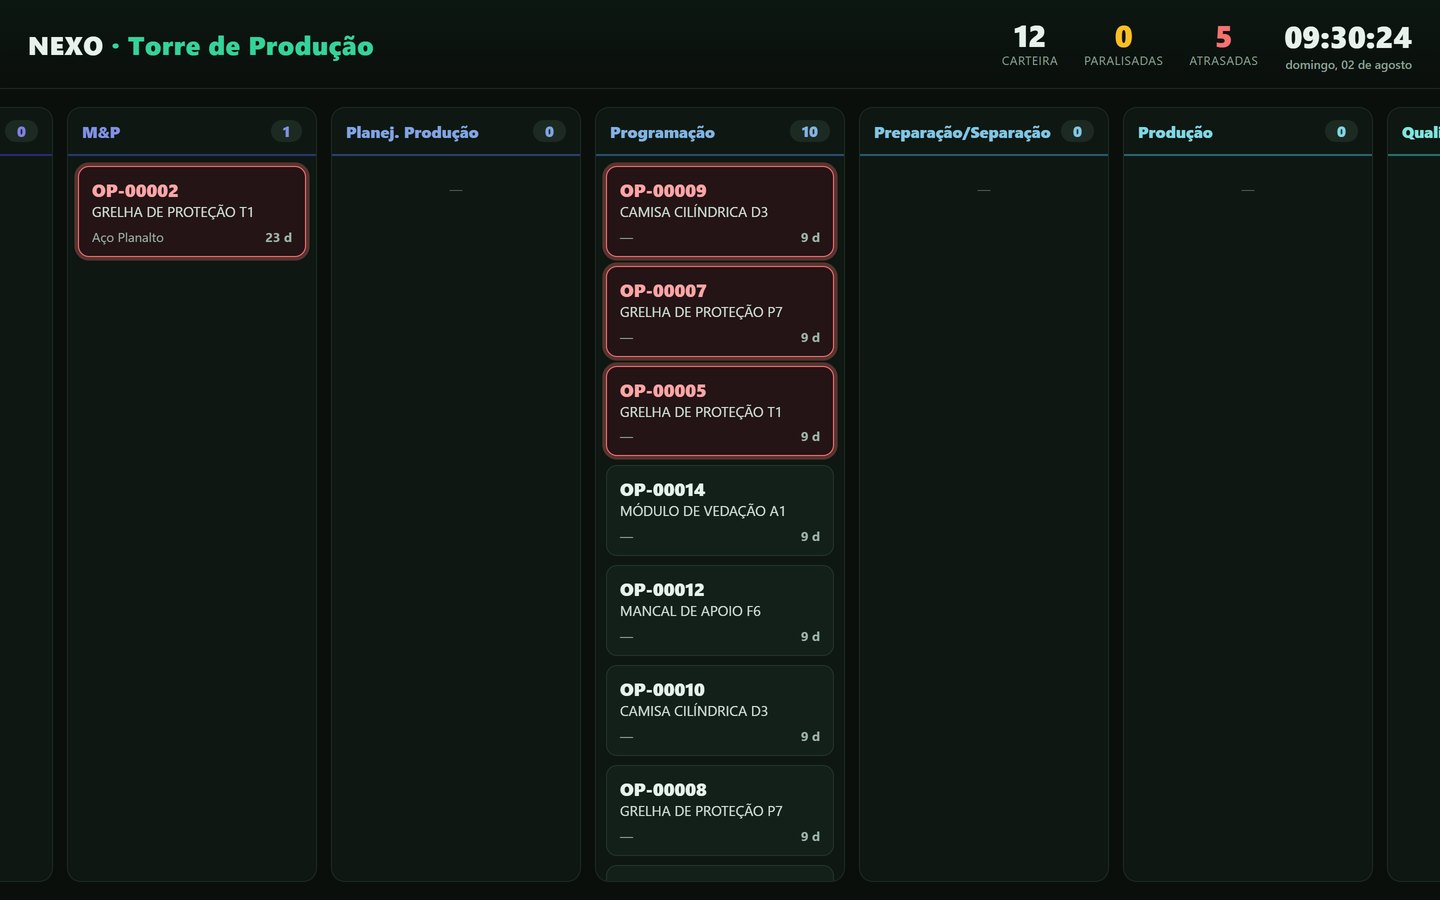Click the 'Torre de Produção' title

251,46
